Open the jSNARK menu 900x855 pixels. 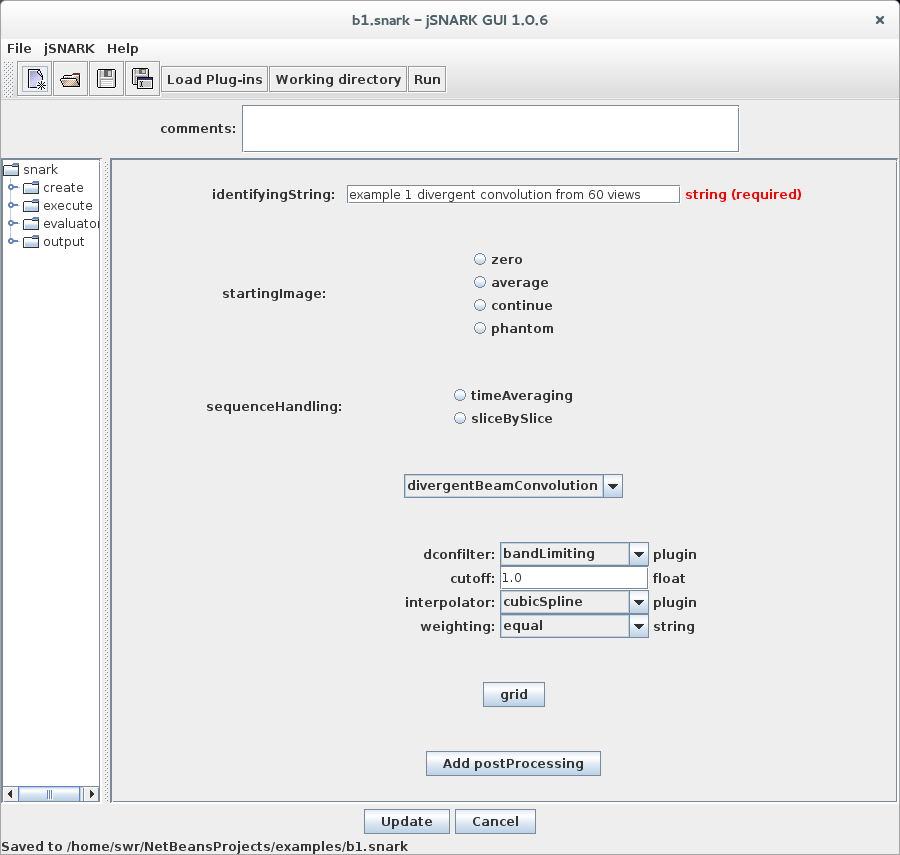(x=69, y=49)
